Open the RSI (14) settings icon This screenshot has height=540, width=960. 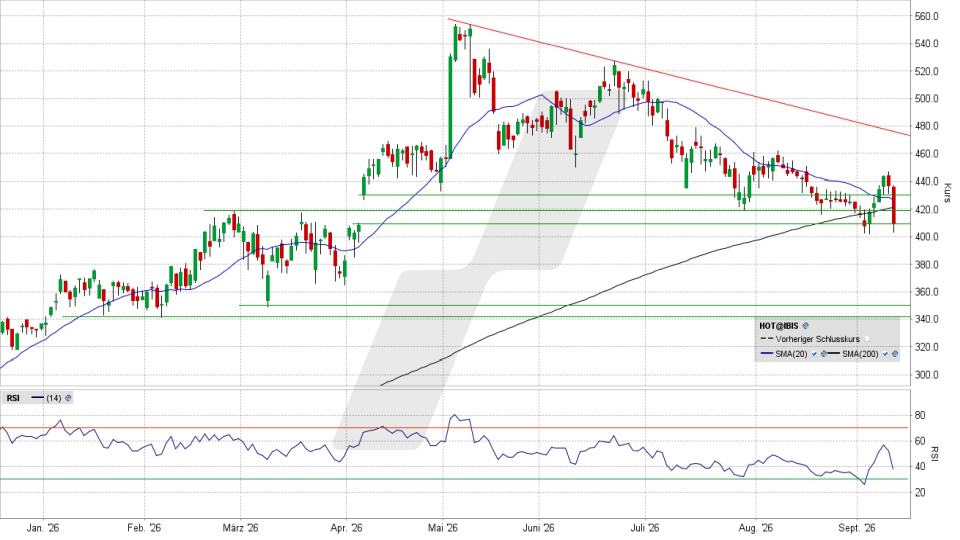pos(68,398)
